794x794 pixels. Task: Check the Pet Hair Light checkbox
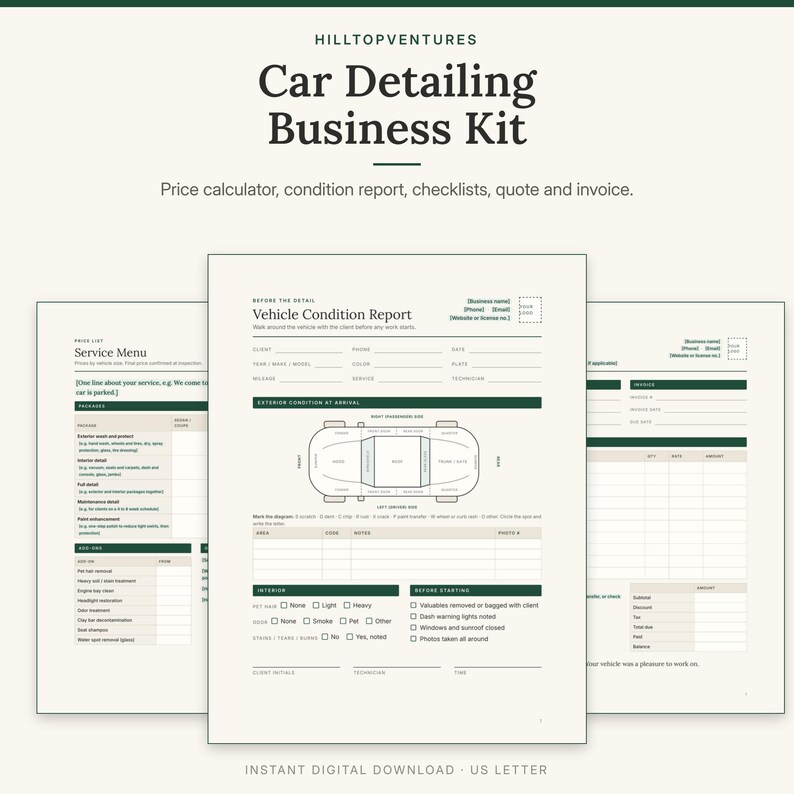tap(316, 605)
